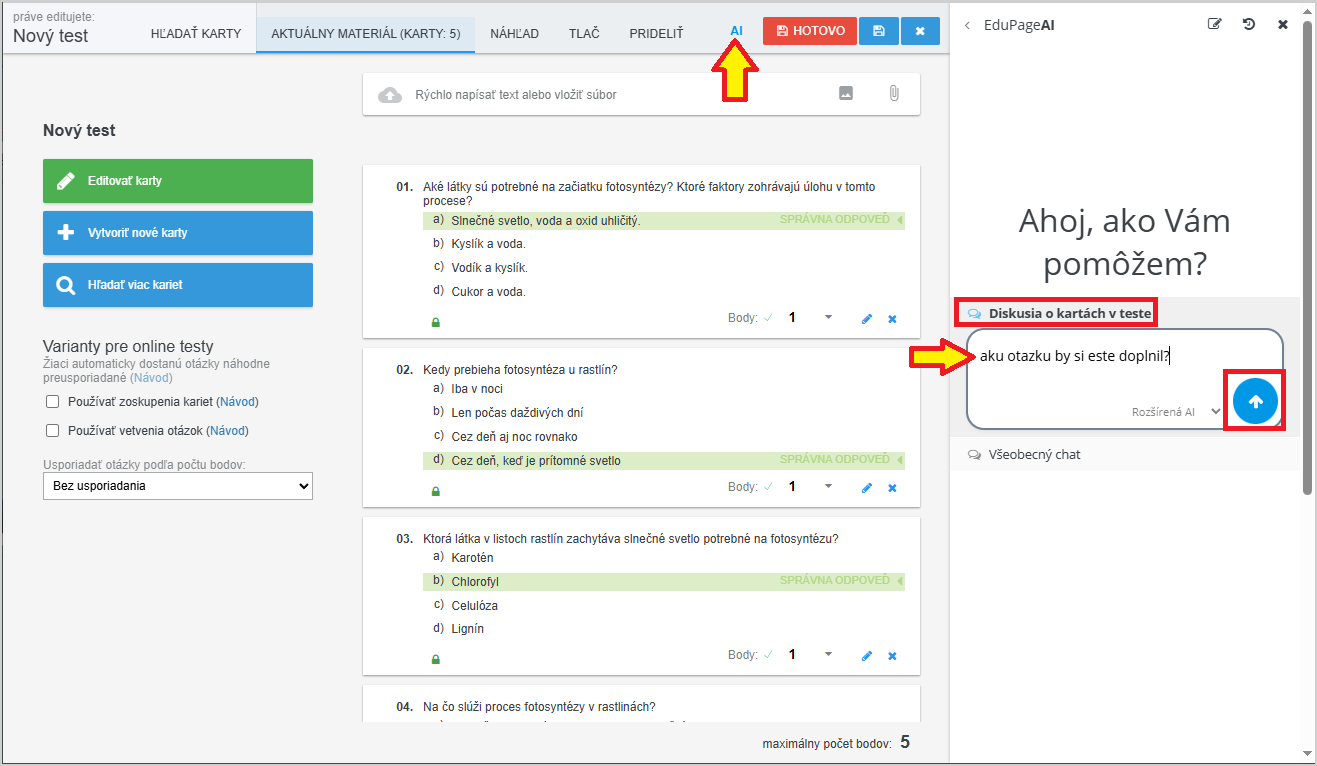Remove question 02 with the x icon
This screenshot has width=1317, height=766.
(x=892, y=488)
